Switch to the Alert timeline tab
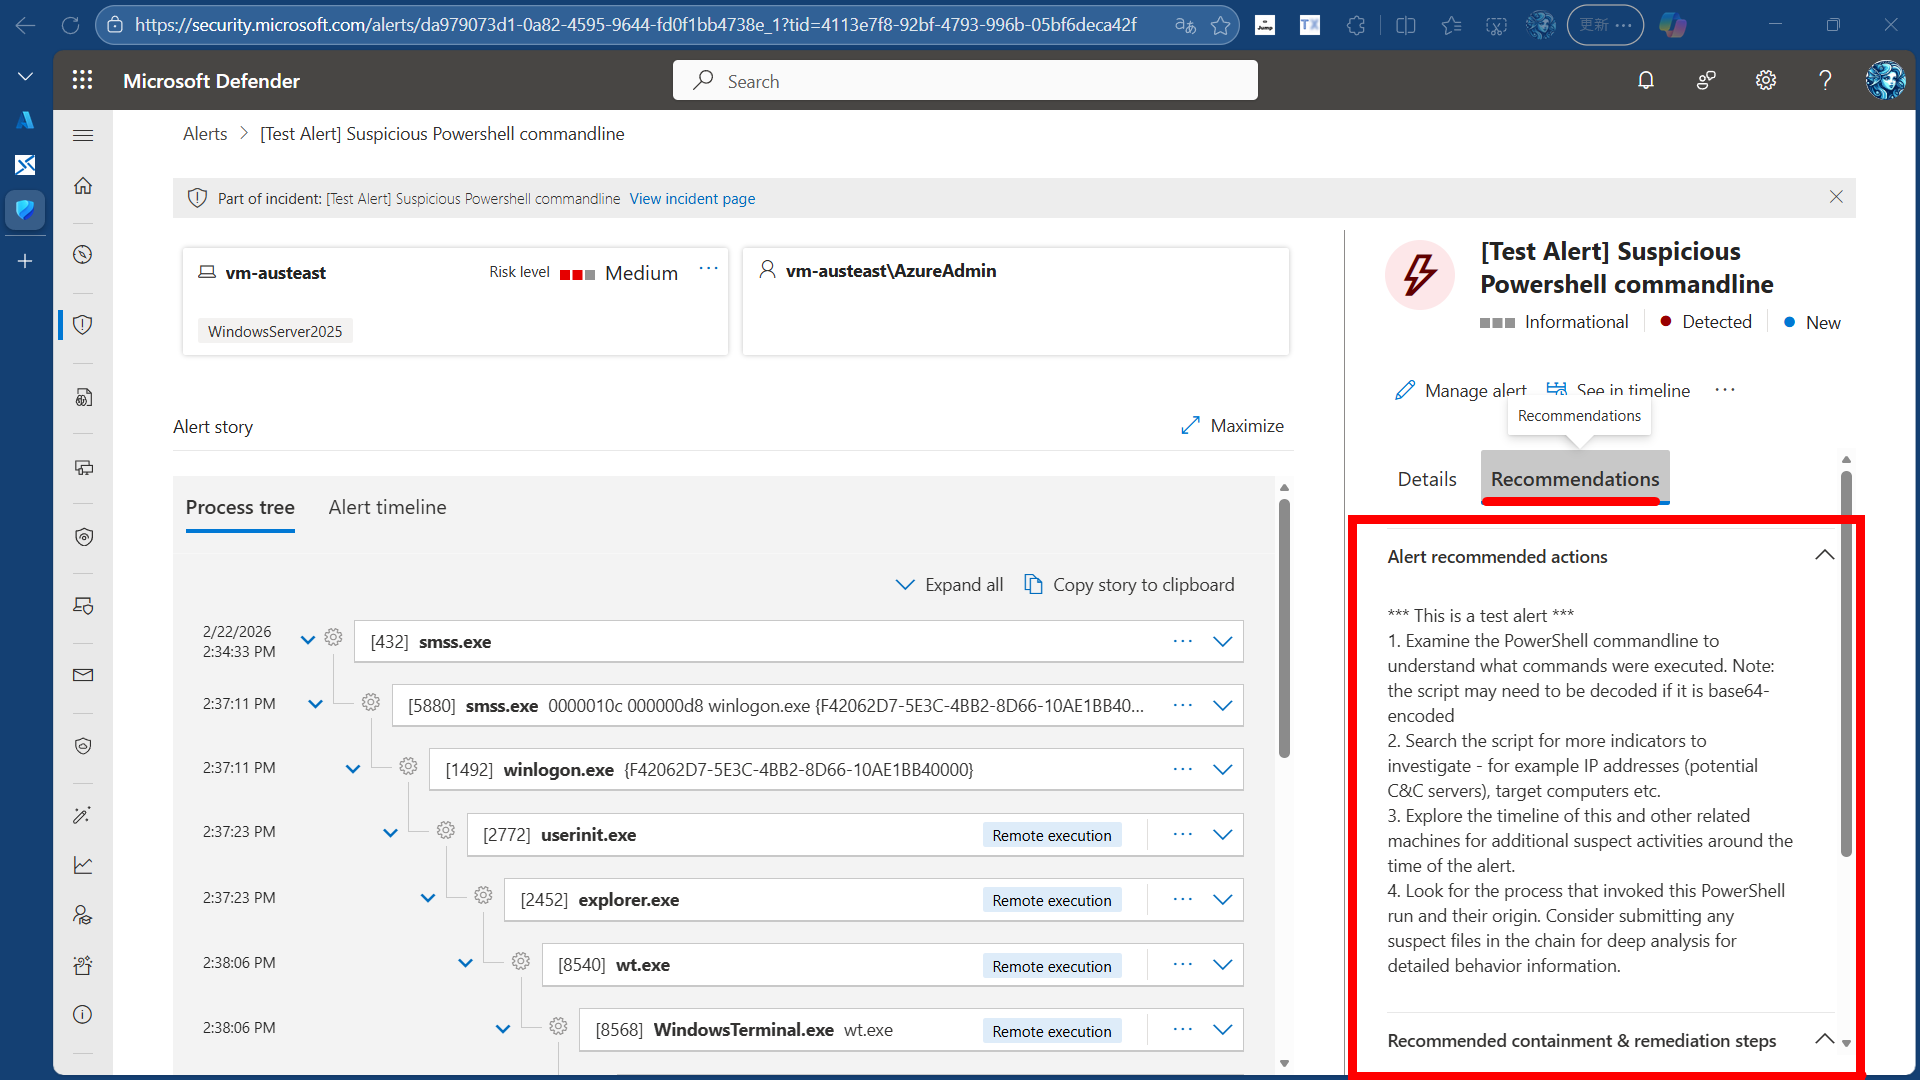The width and height of the screenshot is (1920, 1080). pyautogui.click(x=387, y=507)
